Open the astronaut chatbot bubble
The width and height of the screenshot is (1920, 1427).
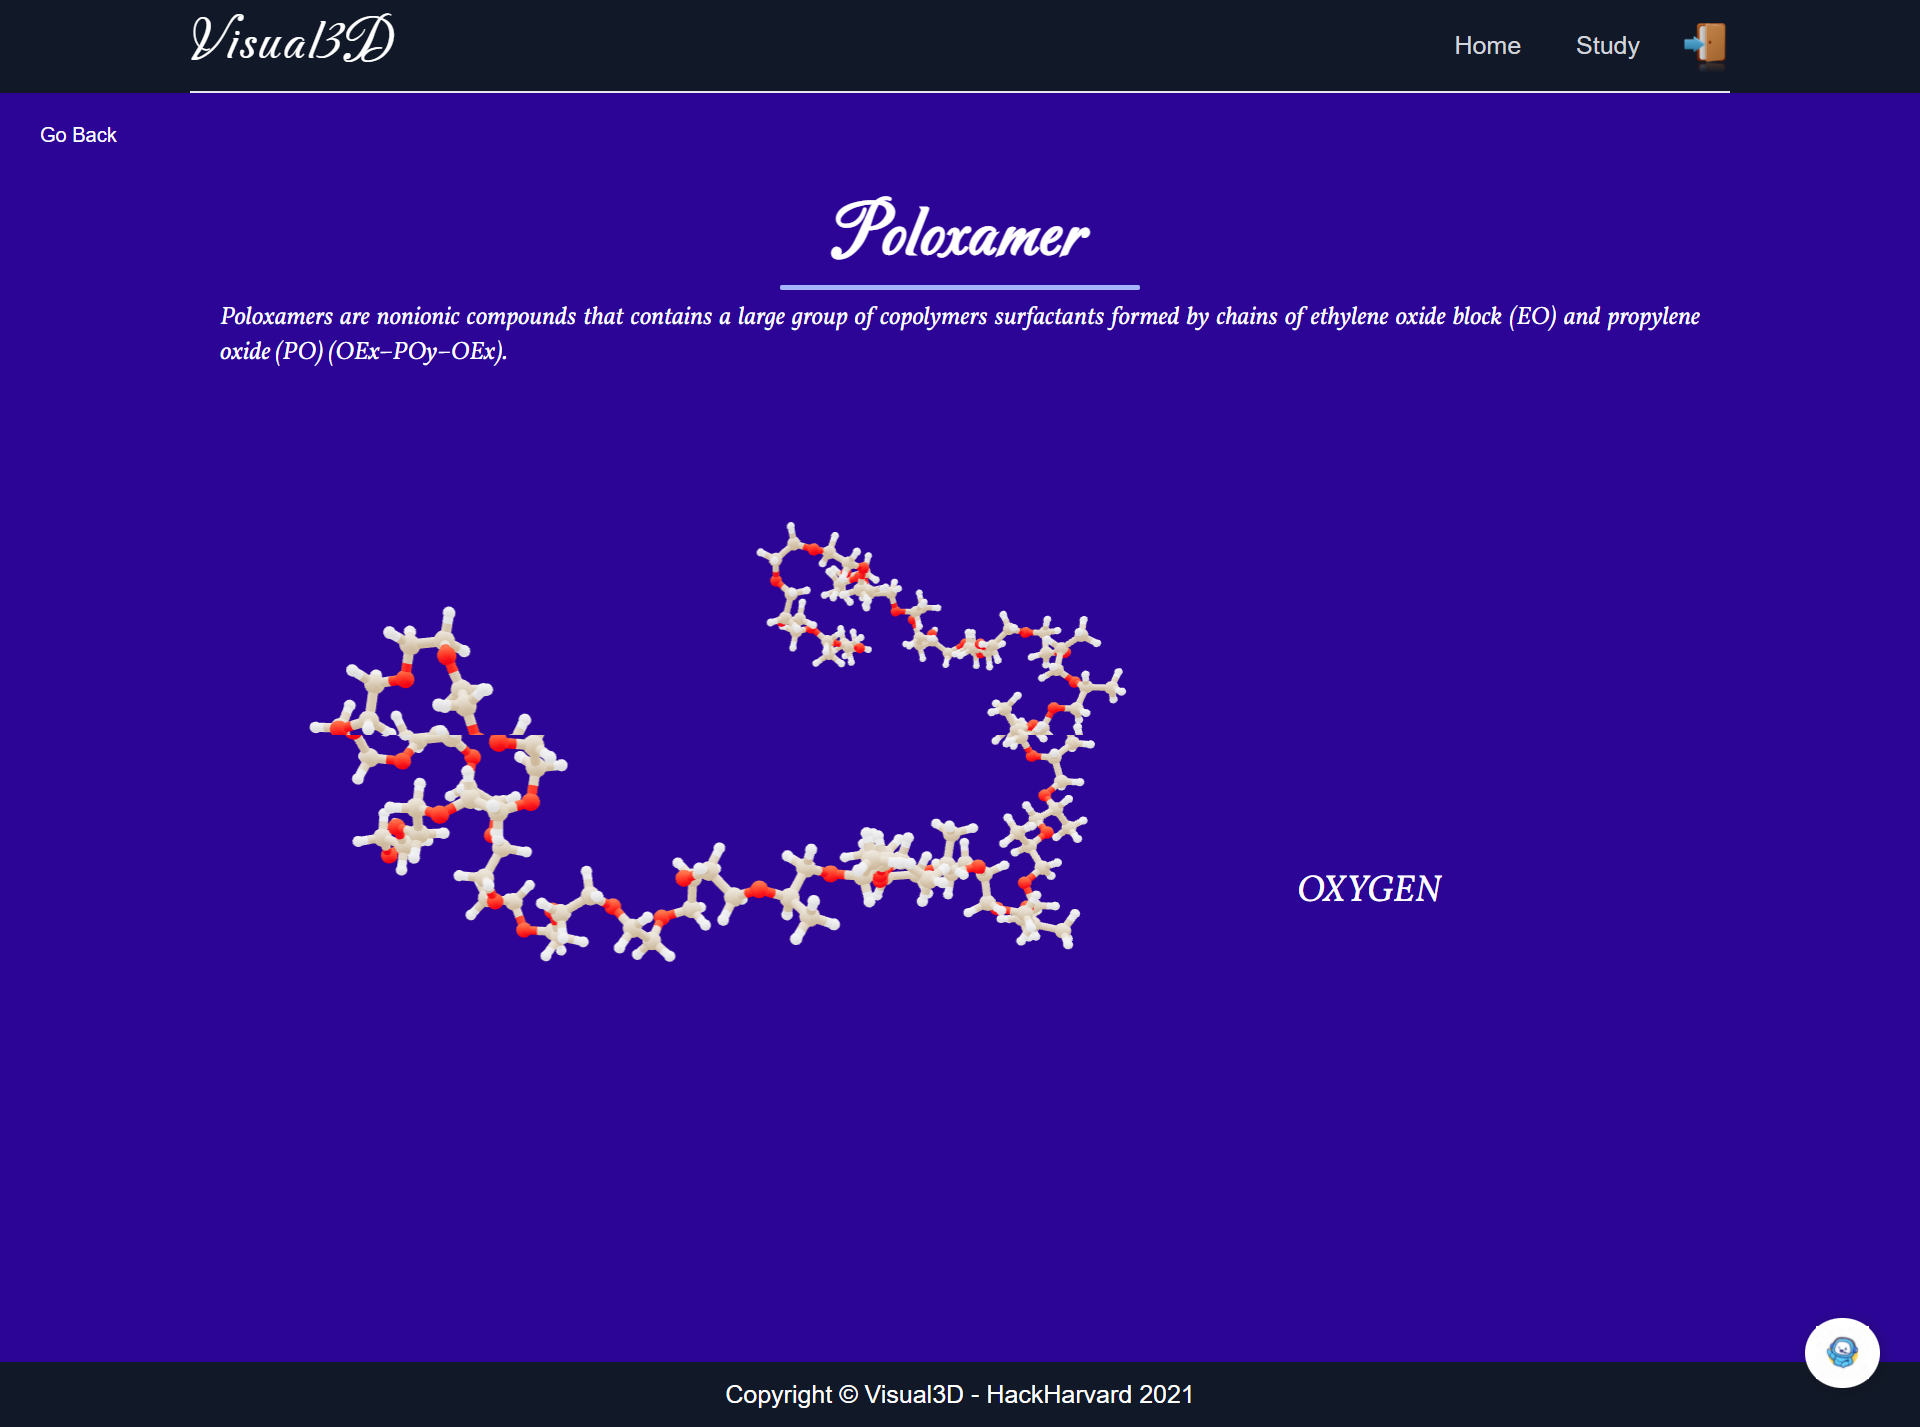click(1841, 1352)
